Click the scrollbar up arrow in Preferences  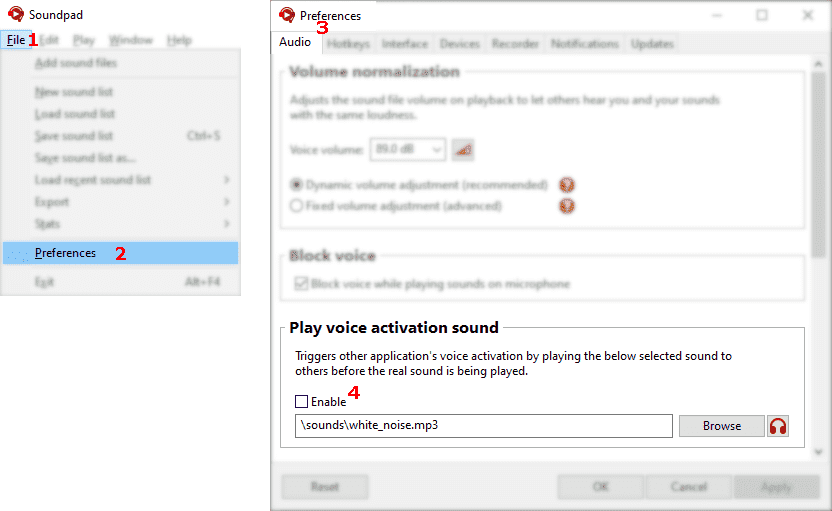pyautogui.click(x=818, y=64)
